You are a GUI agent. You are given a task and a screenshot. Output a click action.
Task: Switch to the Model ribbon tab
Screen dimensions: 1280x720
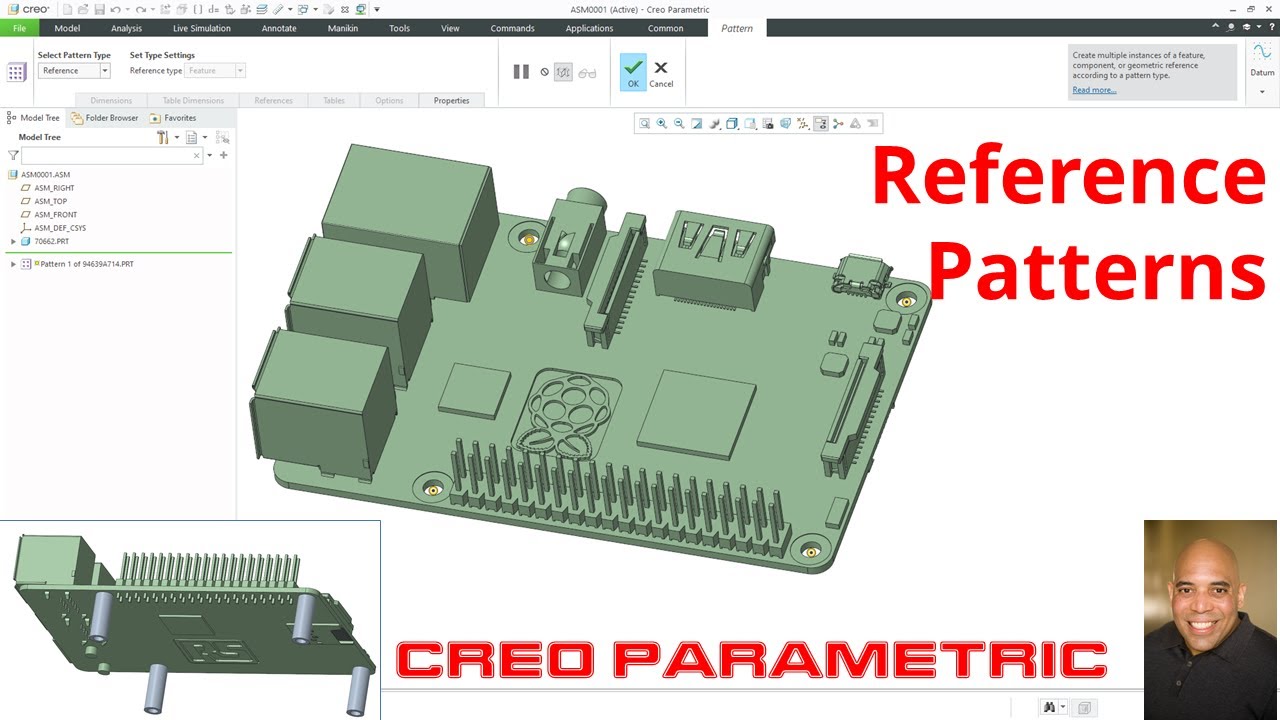(x=67, y=28)
